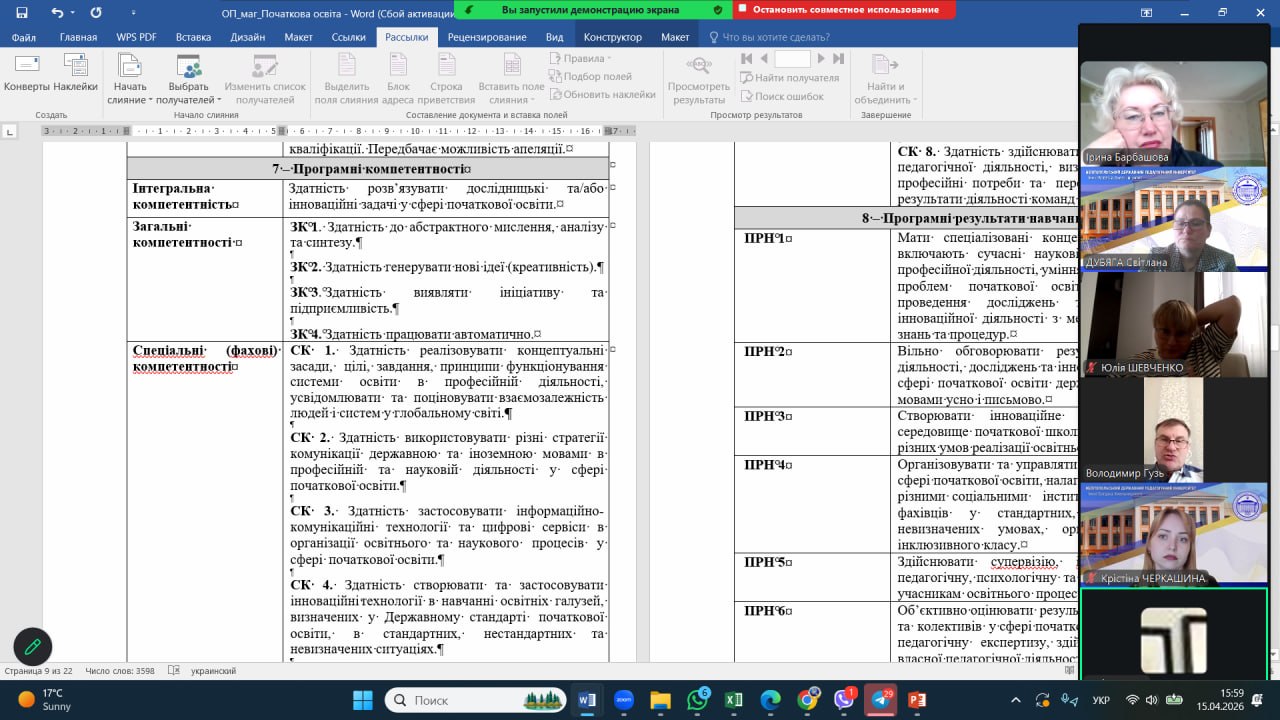The image size is (1280, 720).
Task: Click the Redo icon in the quick access toolbar
Action: pos(96,13)
